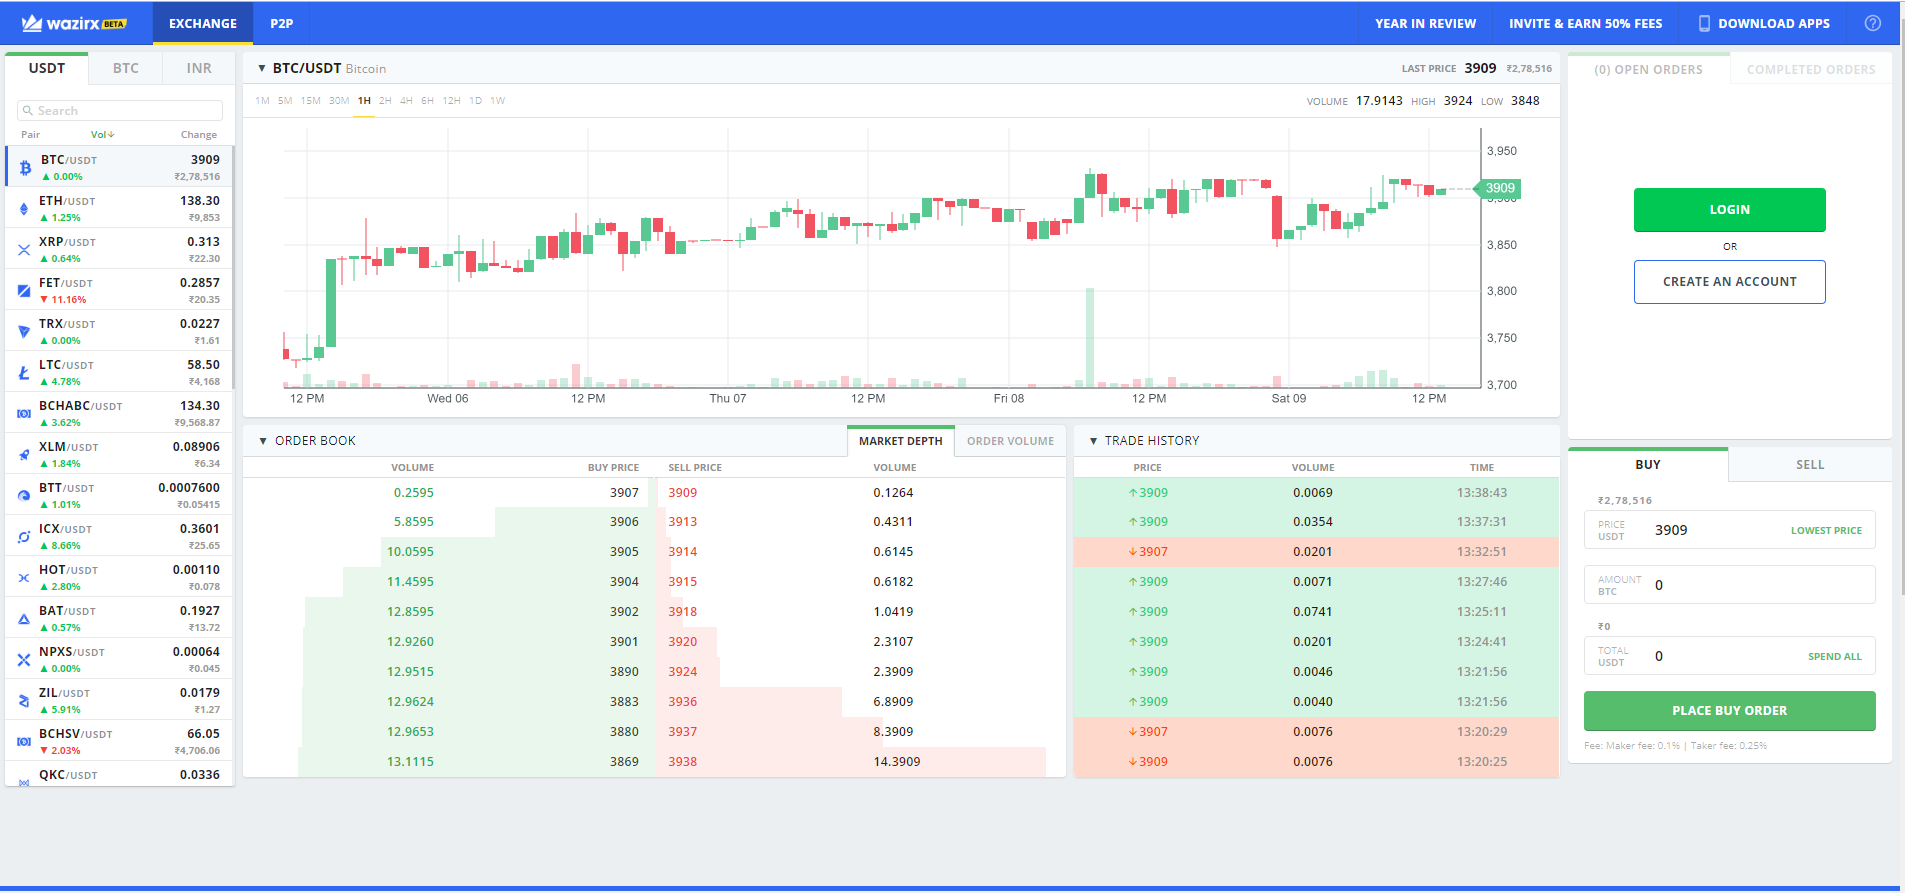Click the NPXS coin icon
Viewport: 1917px width, 893px height.
(x=24, y=660)
